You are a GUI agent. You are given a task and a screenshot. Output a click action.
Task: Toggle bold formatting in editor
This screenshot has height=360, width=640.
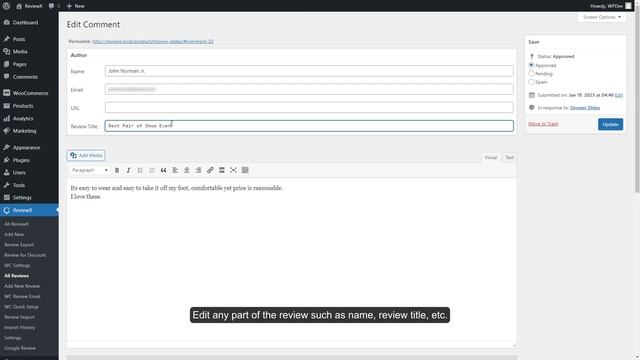click(117, 170)
